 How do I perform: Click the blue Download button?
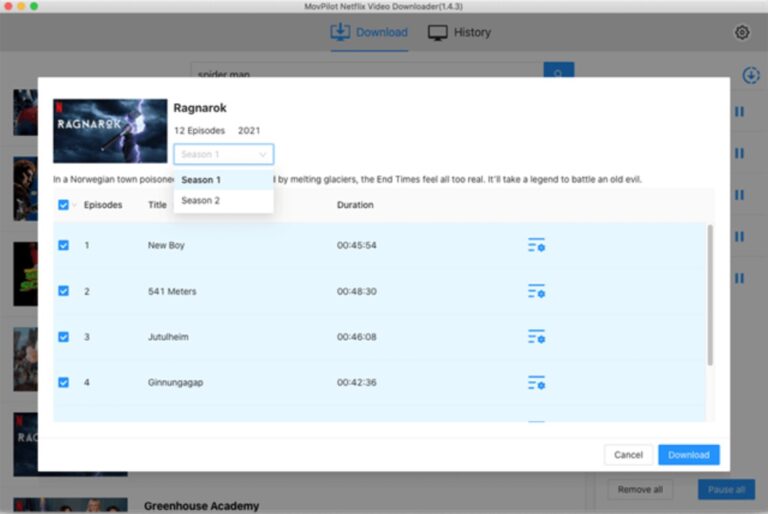688,455
